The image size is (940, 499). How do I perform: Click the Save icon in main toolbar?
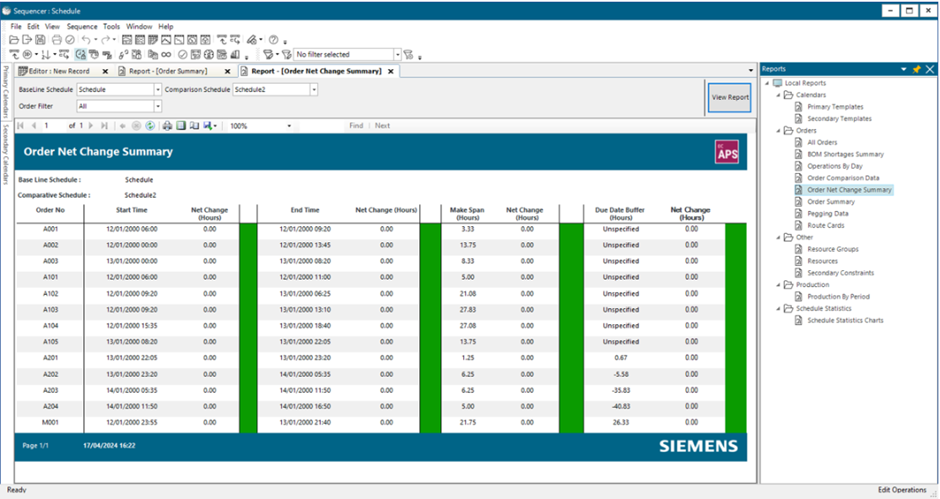coord(41,40)
